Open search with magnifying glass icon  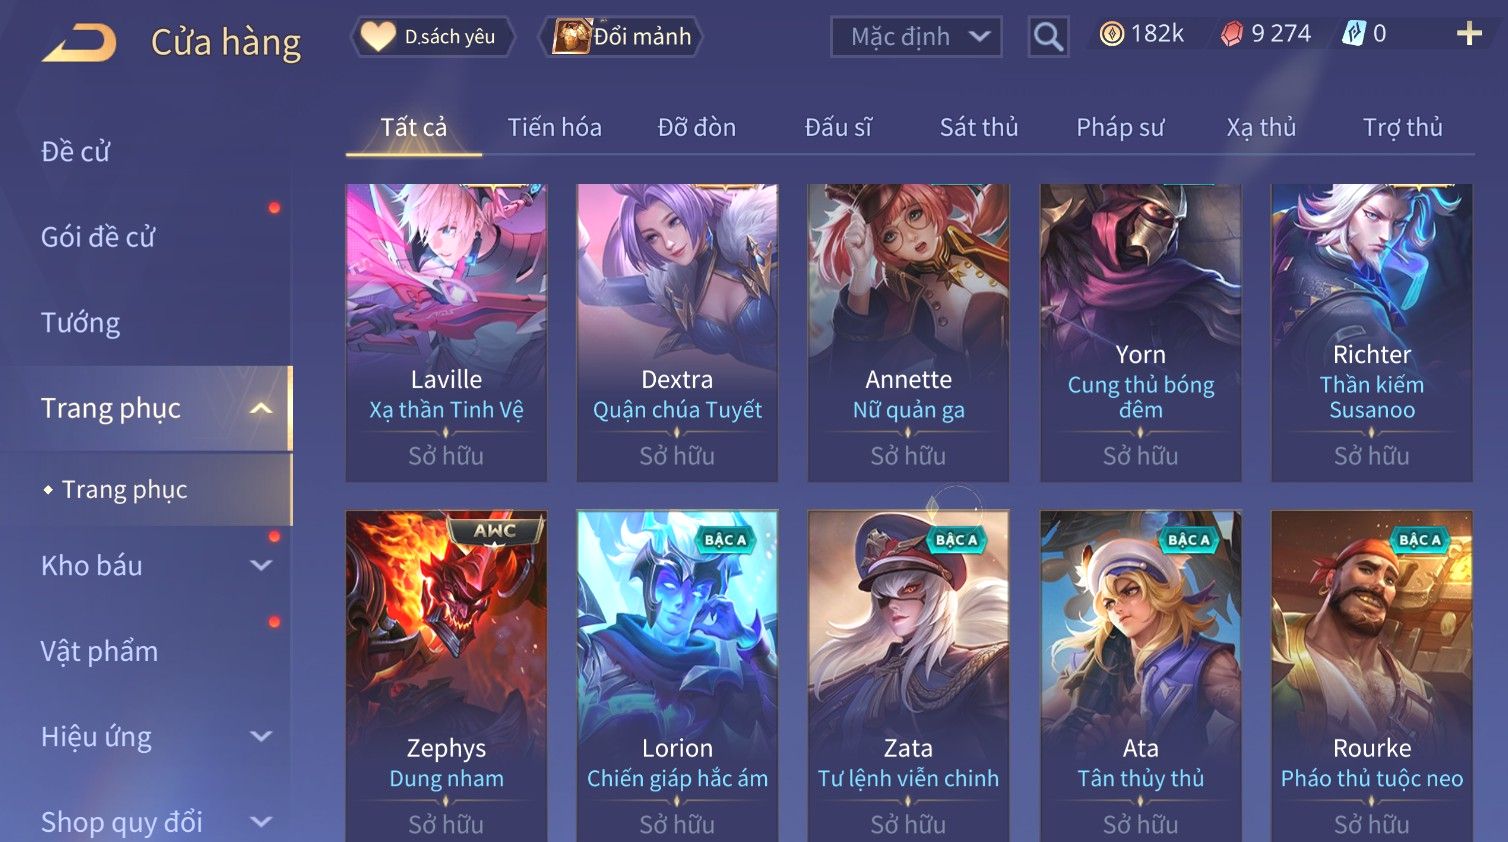click(1048, 37)
